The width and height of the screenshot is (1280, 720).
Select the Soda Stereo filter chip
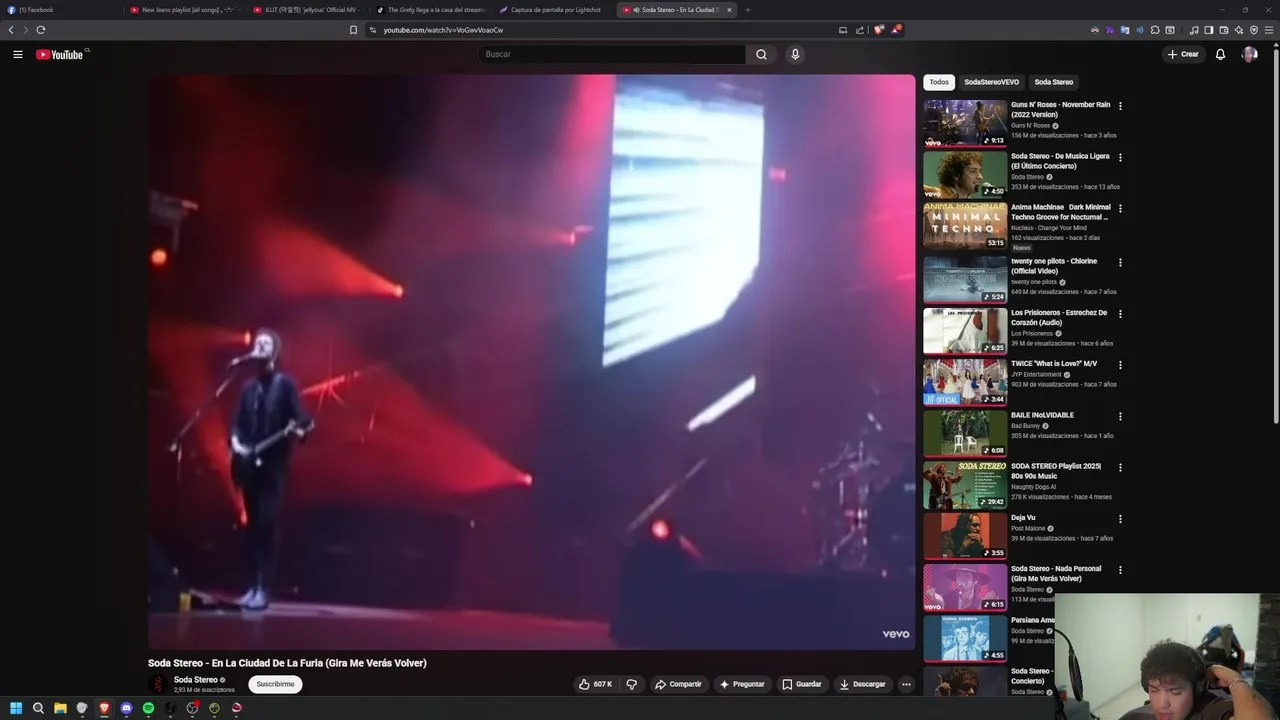(x=1053, y=82)
